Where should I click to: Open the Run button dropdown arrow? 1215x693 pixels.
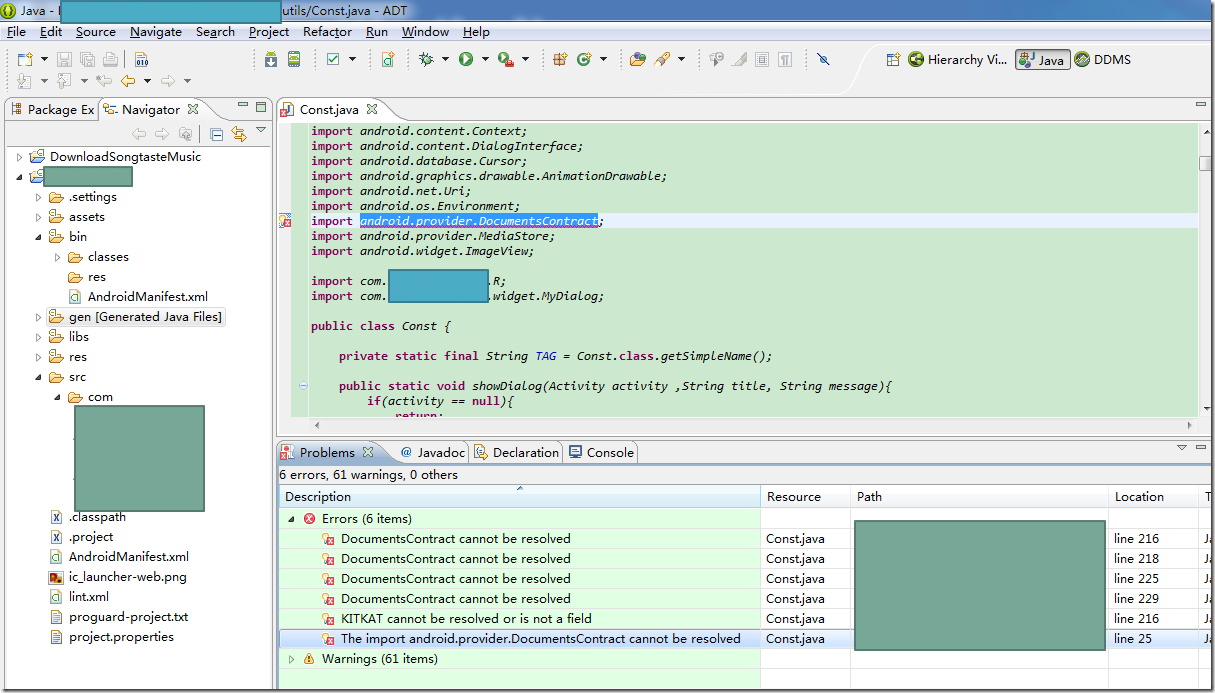[485, 60]
